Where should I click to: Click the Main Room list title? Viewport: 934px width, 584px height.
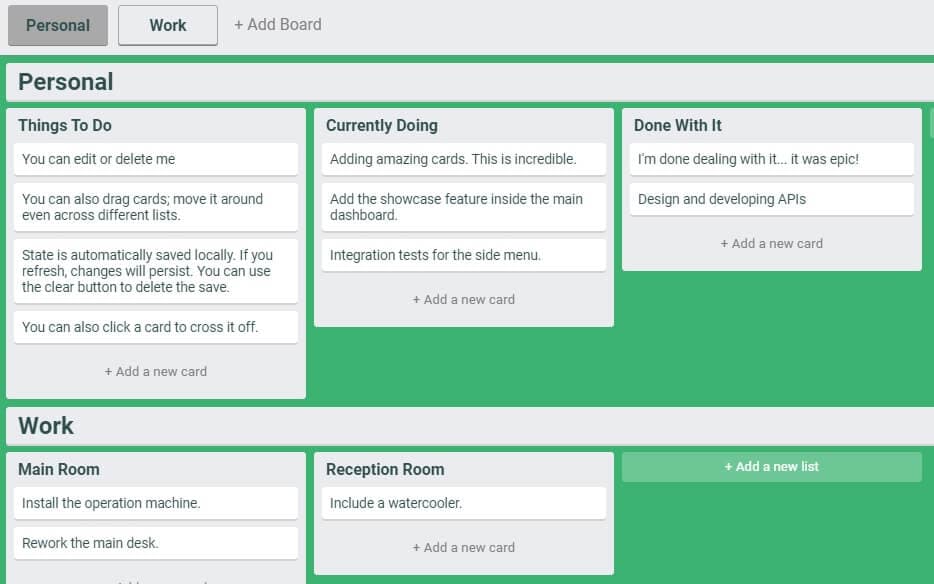point(59,469)
